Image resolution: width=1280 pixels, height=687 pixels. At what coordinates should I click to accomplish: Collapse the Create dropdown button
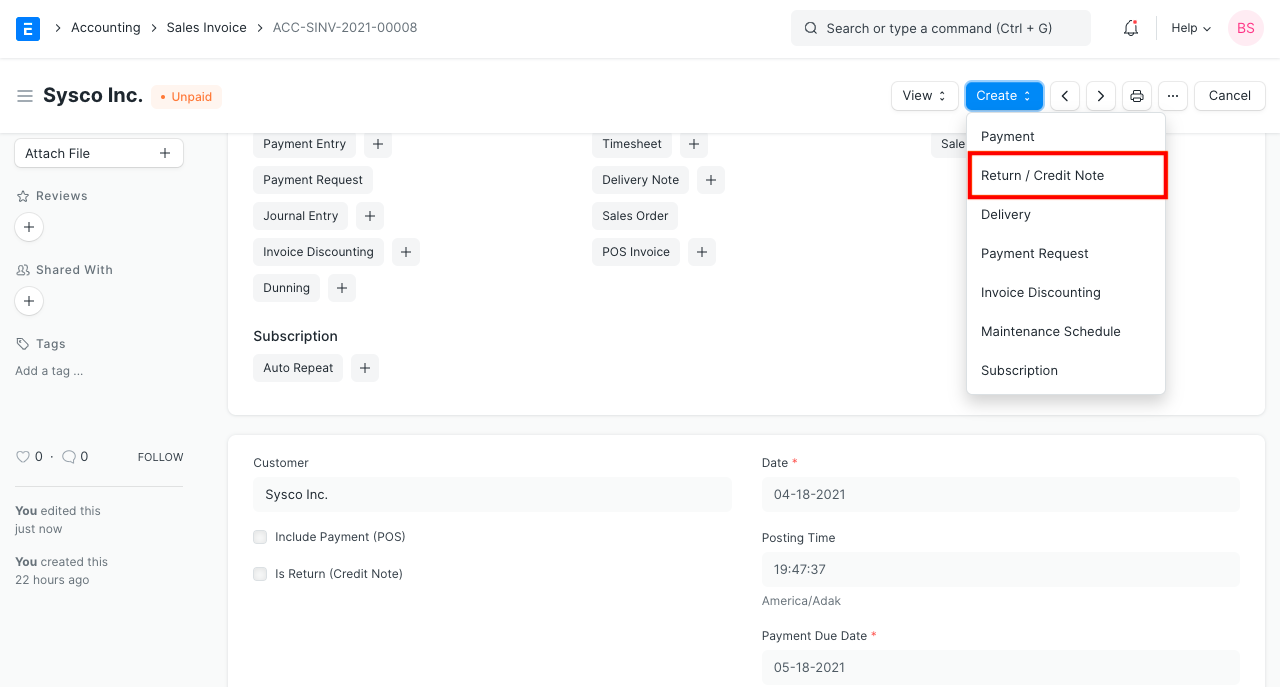(x=1004, y=96)
